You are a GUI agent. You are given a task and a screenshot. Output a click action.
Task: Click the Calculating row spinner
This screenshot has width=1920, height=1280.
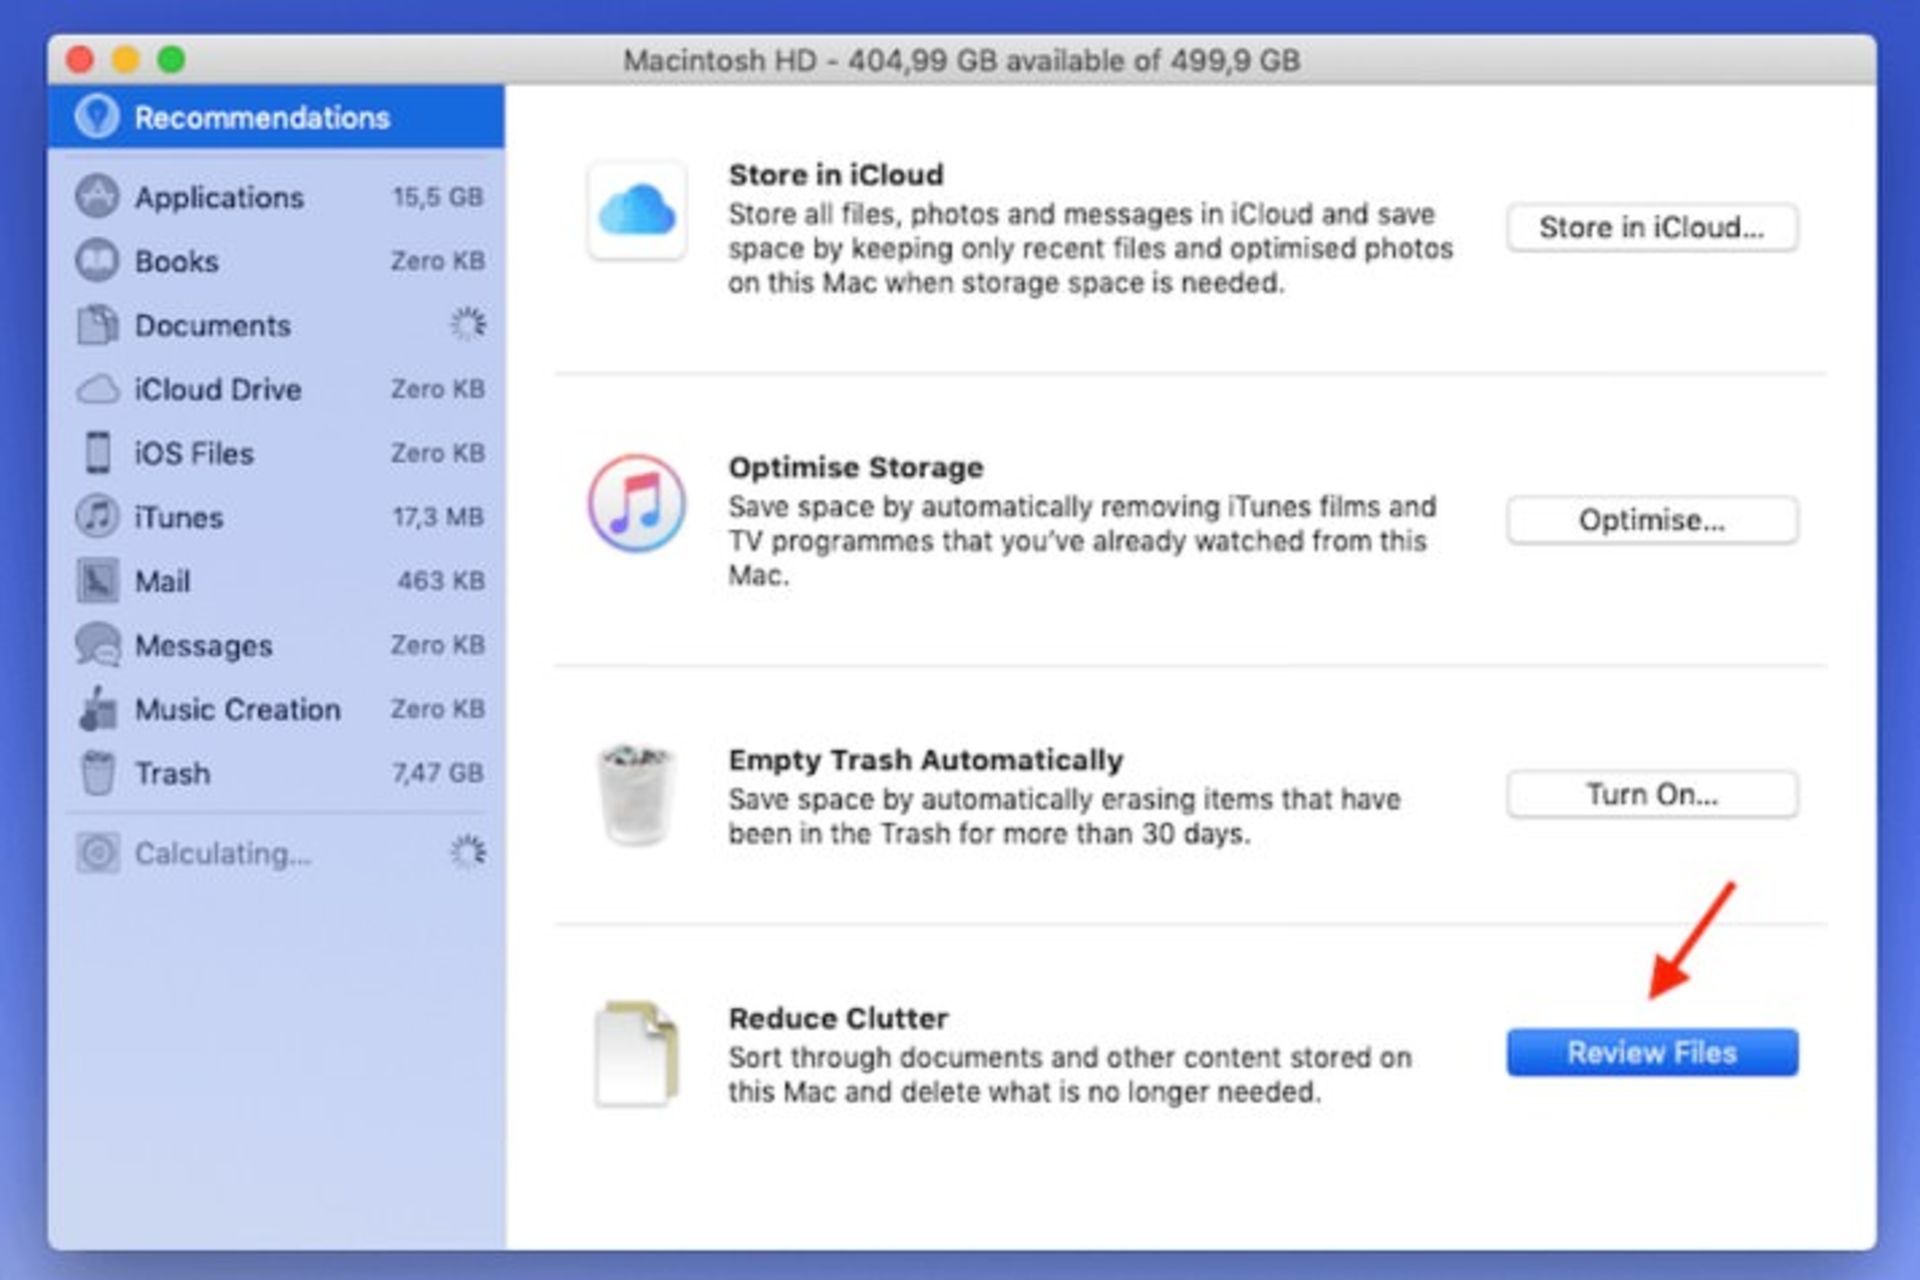tap(467, 853)
